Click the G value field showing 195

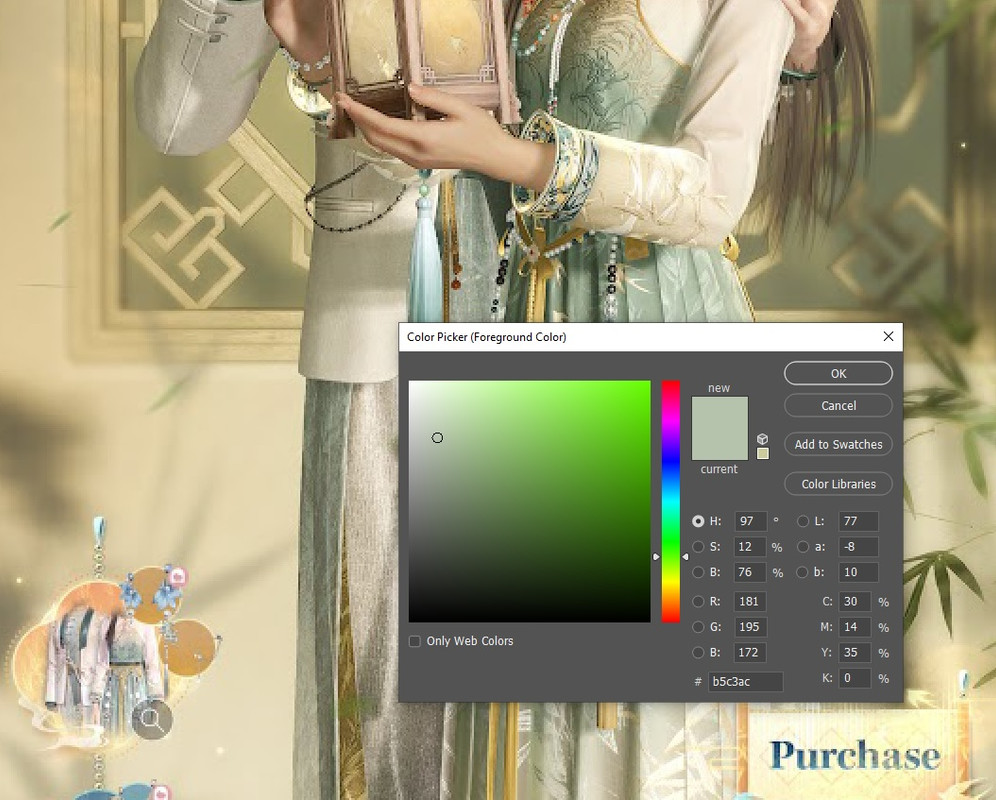tap(750, 627)
